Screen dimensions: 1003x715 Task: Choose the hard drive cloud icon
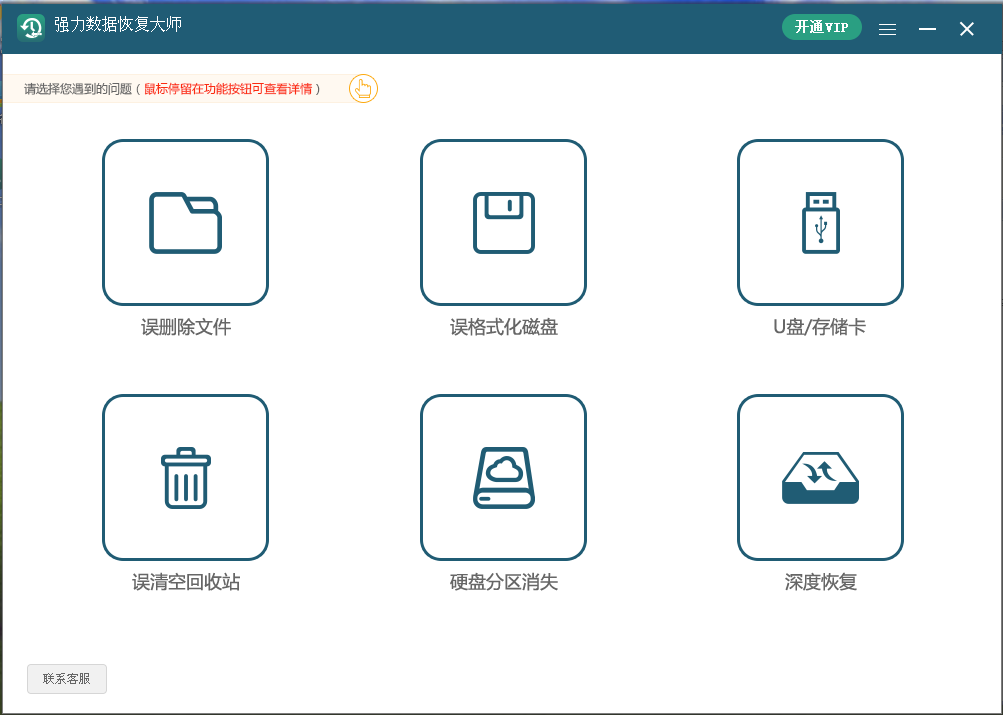pos(503,477)
